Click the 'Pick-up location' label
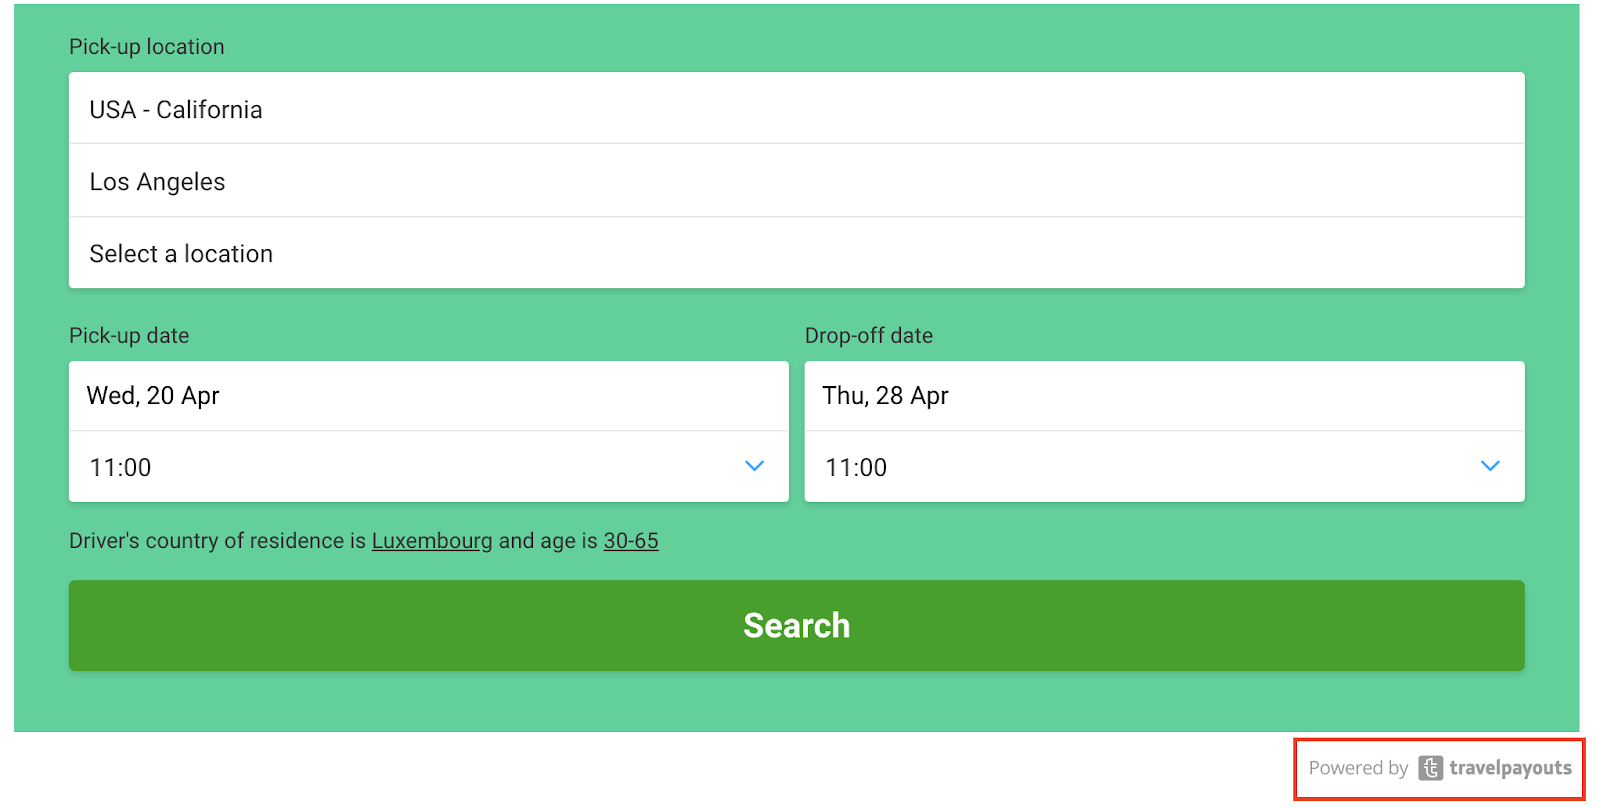Image resolution: width=1600 pixels, height=808 pixels. [146, 46]
